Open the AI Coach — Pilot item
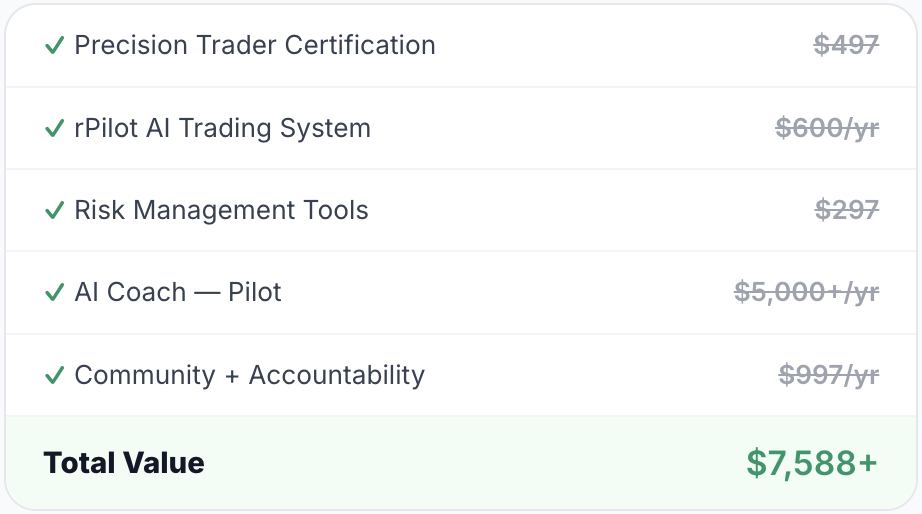The height and width of the screenshot is (514, 922). tap(178, 292)
